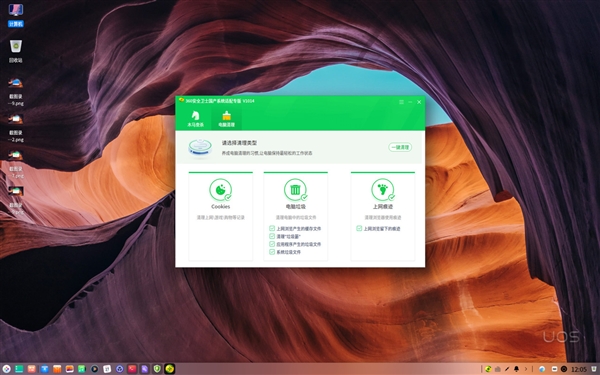Select the Cookies cleanup icon
Image resolution: width=600 pixels, height=375 pixels.
click(221, 189)
